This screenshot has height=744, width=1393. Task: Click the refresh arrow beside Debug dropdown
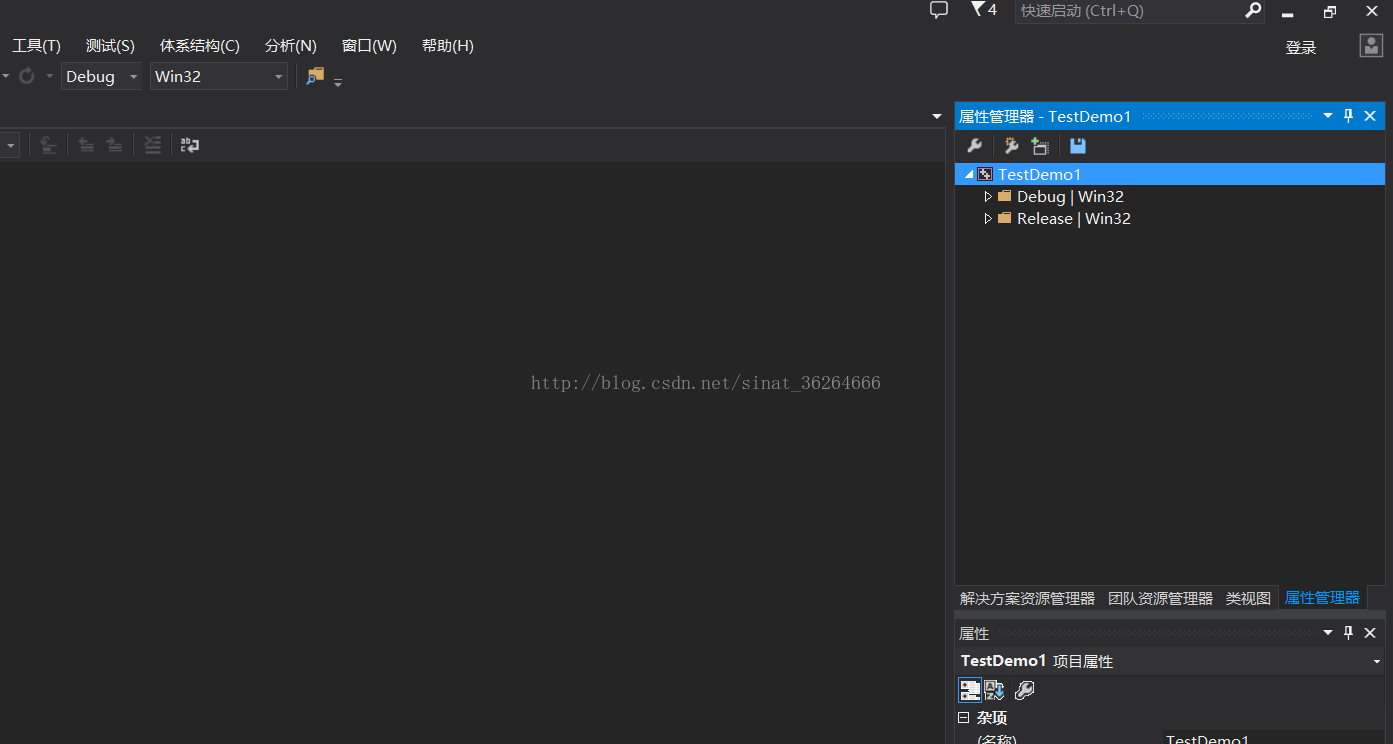coord(27,76)
